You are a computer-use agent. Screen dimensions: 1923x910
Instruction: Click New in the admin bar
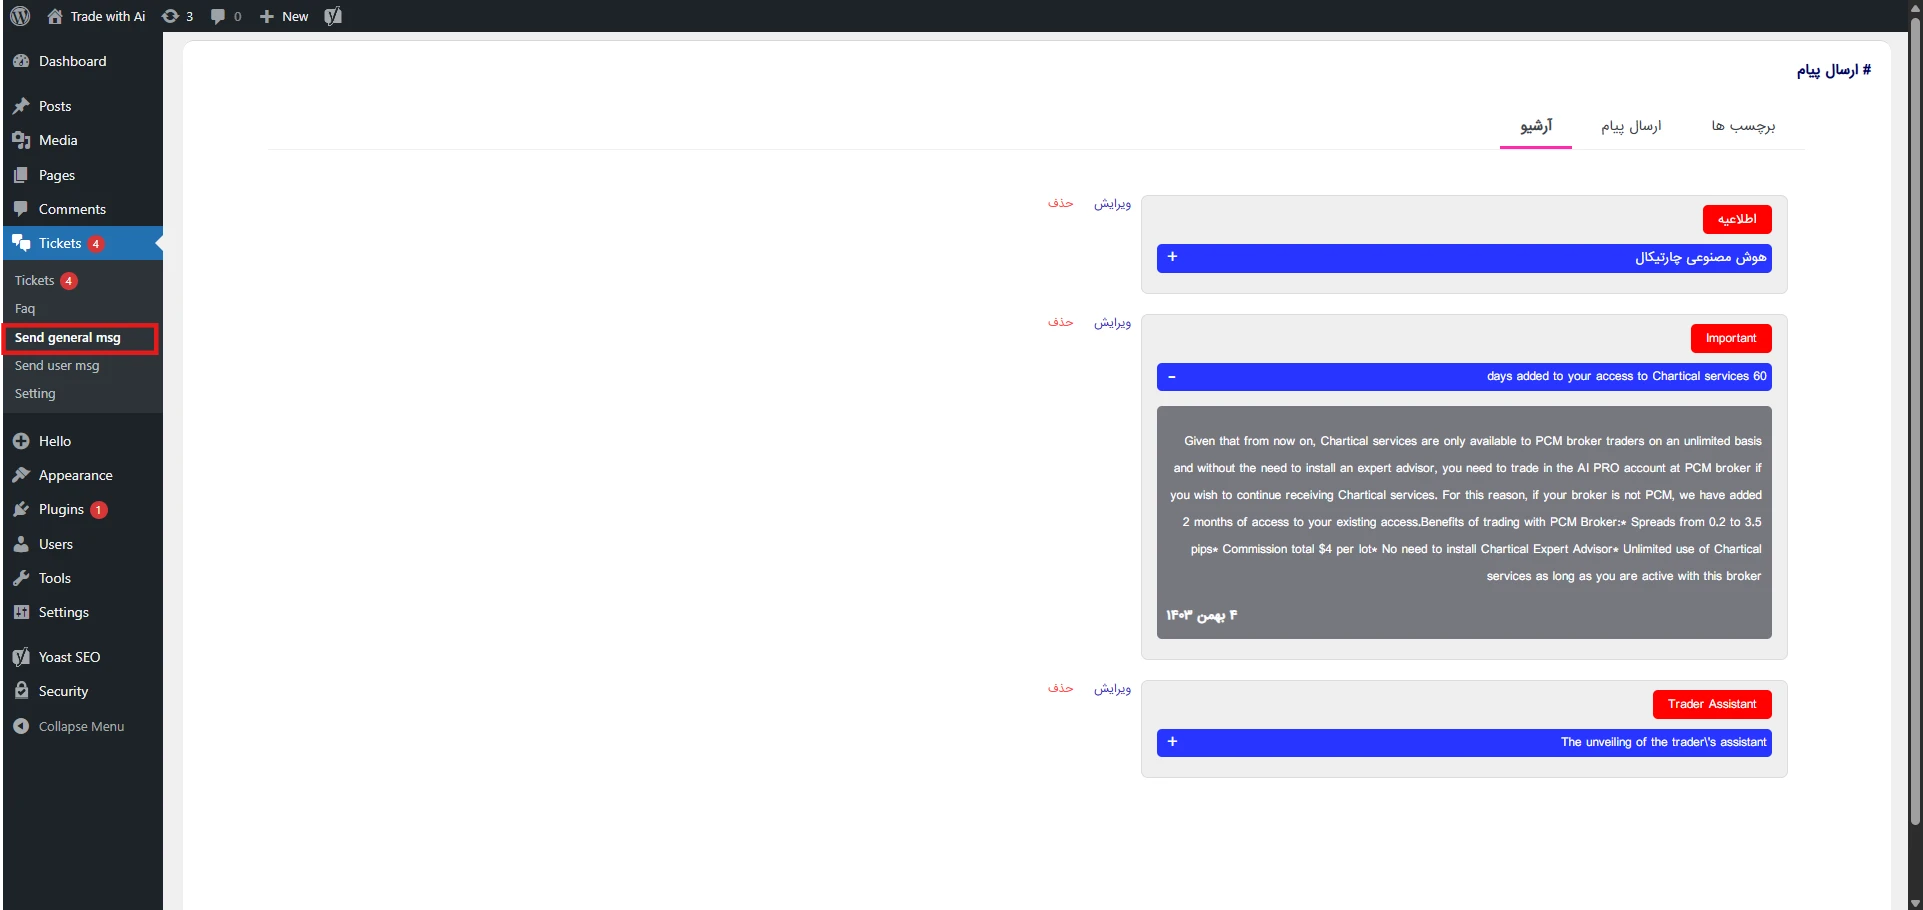[x=284, y=16]
